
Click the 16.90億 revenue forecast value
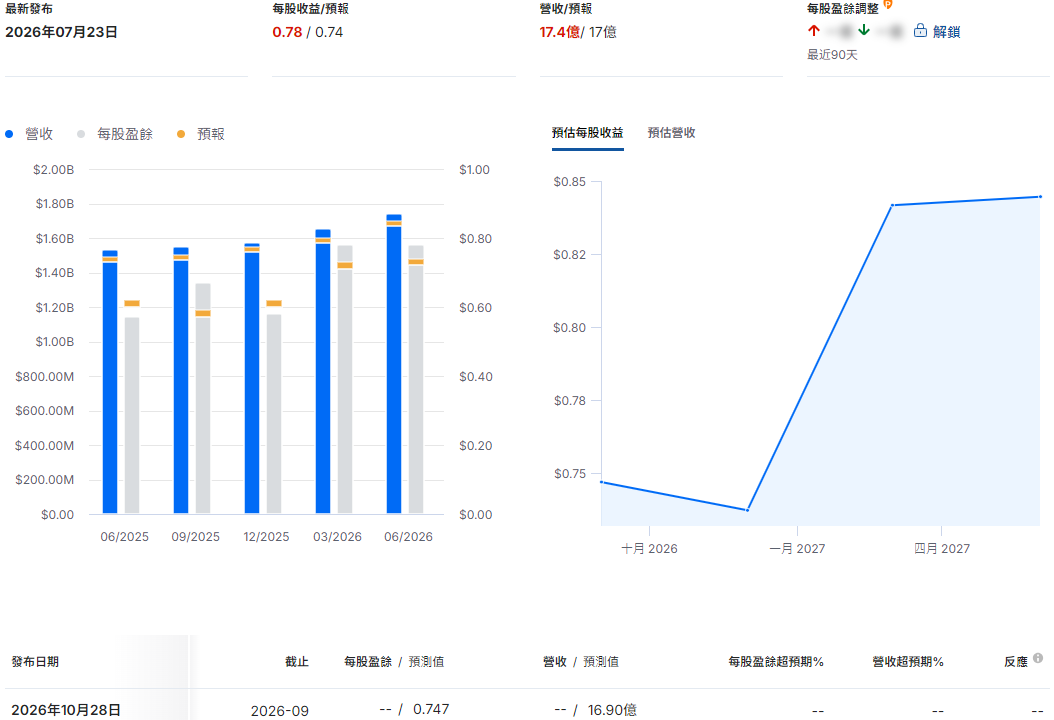tap(612, 710)
